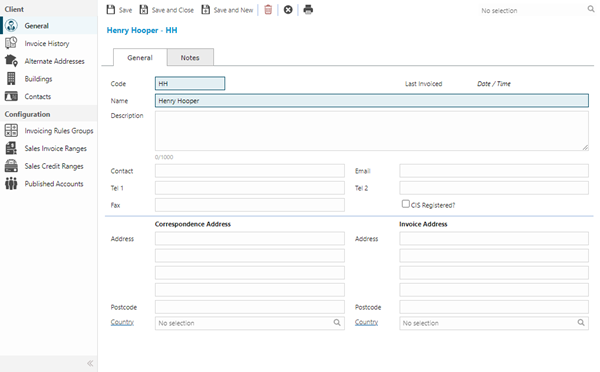The image size is (600, 372).
Task: Follow the Invoice Address Country link
Action: click(x=366, y=322)
